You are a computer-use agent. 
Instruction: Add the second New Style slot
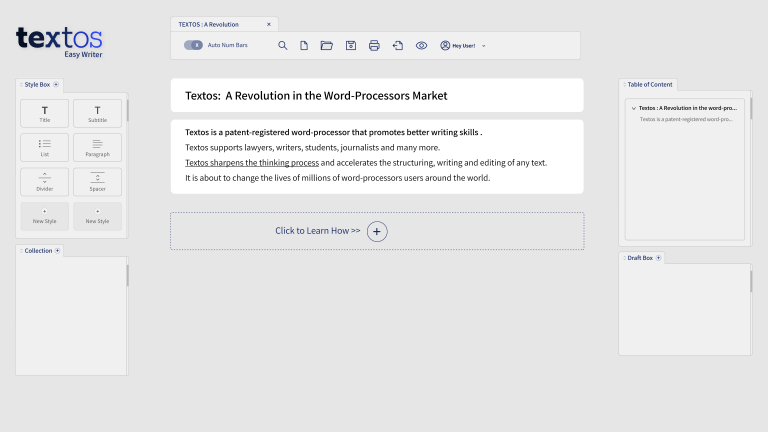point(97,216)
